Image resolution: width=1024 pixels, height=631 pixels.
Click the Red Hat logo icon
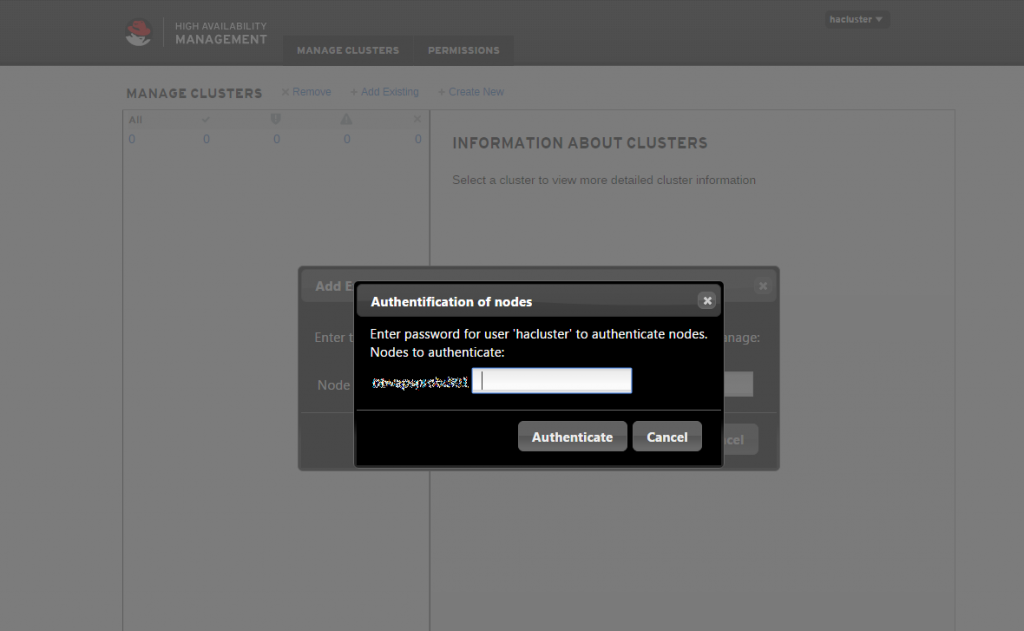(138, 31)
